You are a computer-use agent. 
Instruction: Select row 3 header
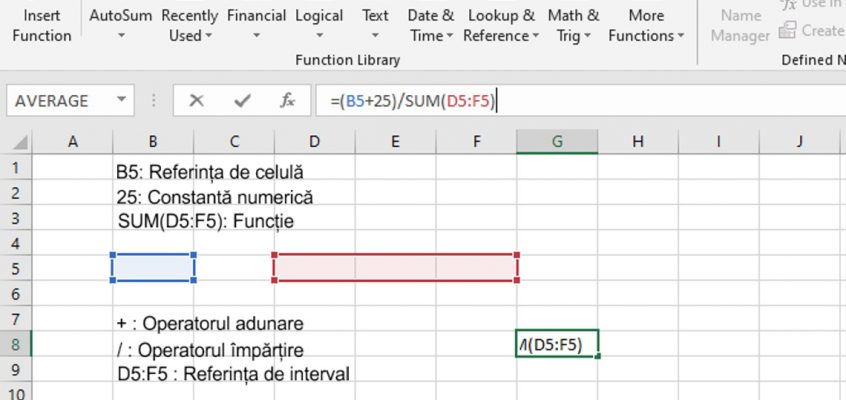[x=16, y=218]
